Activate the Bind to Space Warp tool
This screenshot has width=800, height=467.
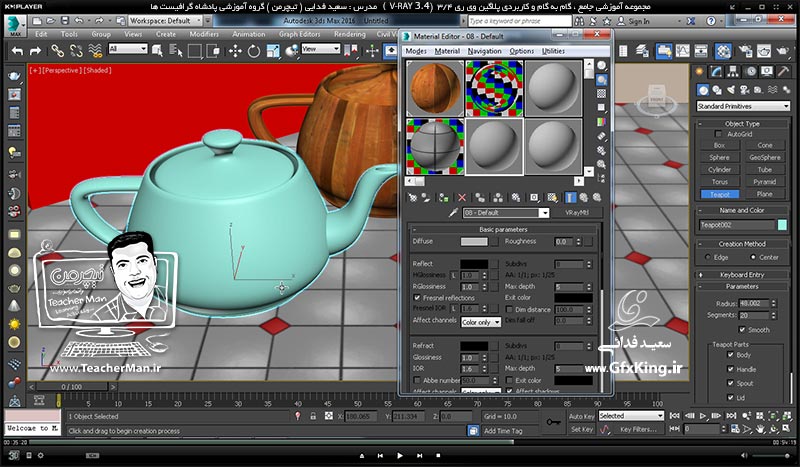coord(95,51)
